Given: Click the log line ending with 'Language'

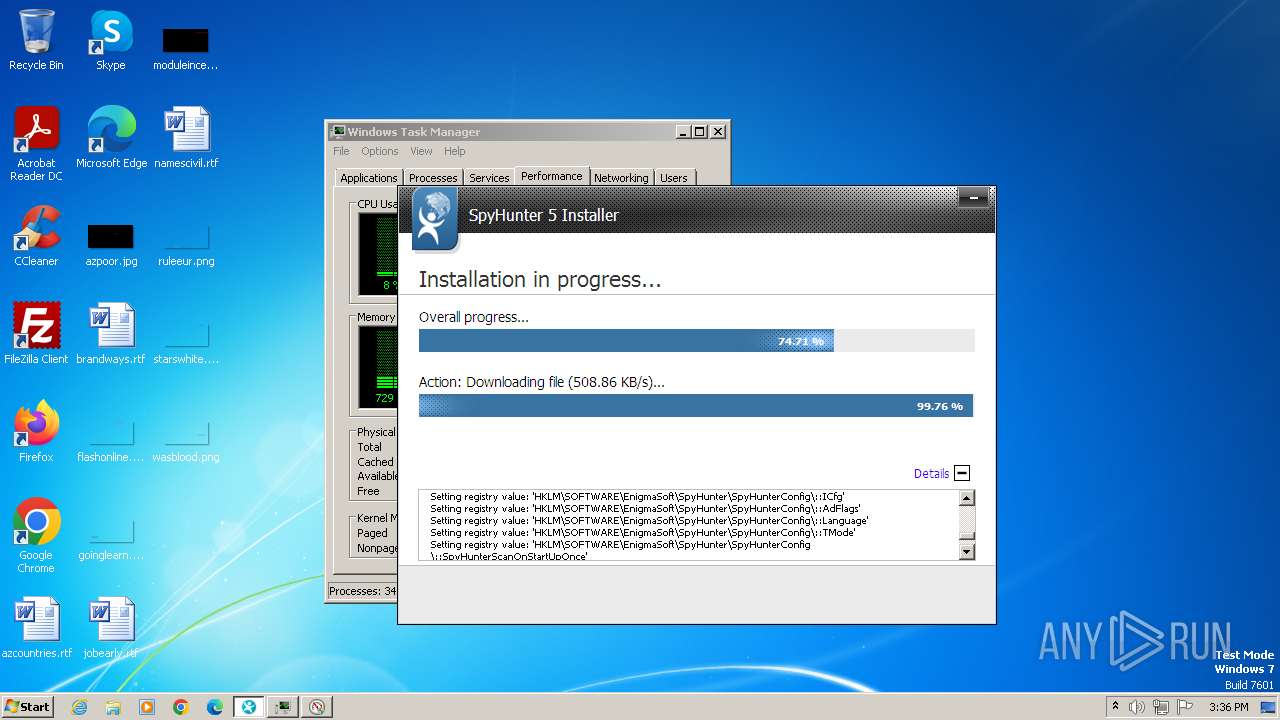Looking at the screenshot, I should coord(649,520).
